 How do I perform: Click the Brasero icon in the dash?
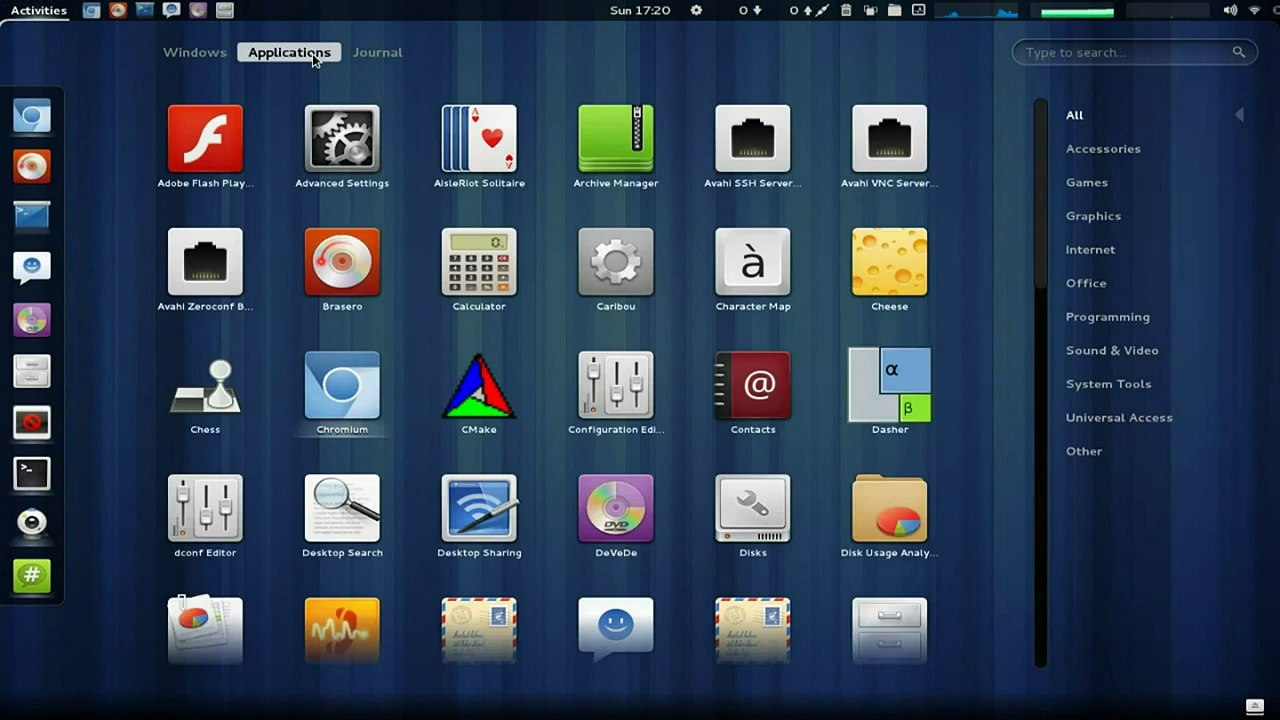tap(32, 166)
